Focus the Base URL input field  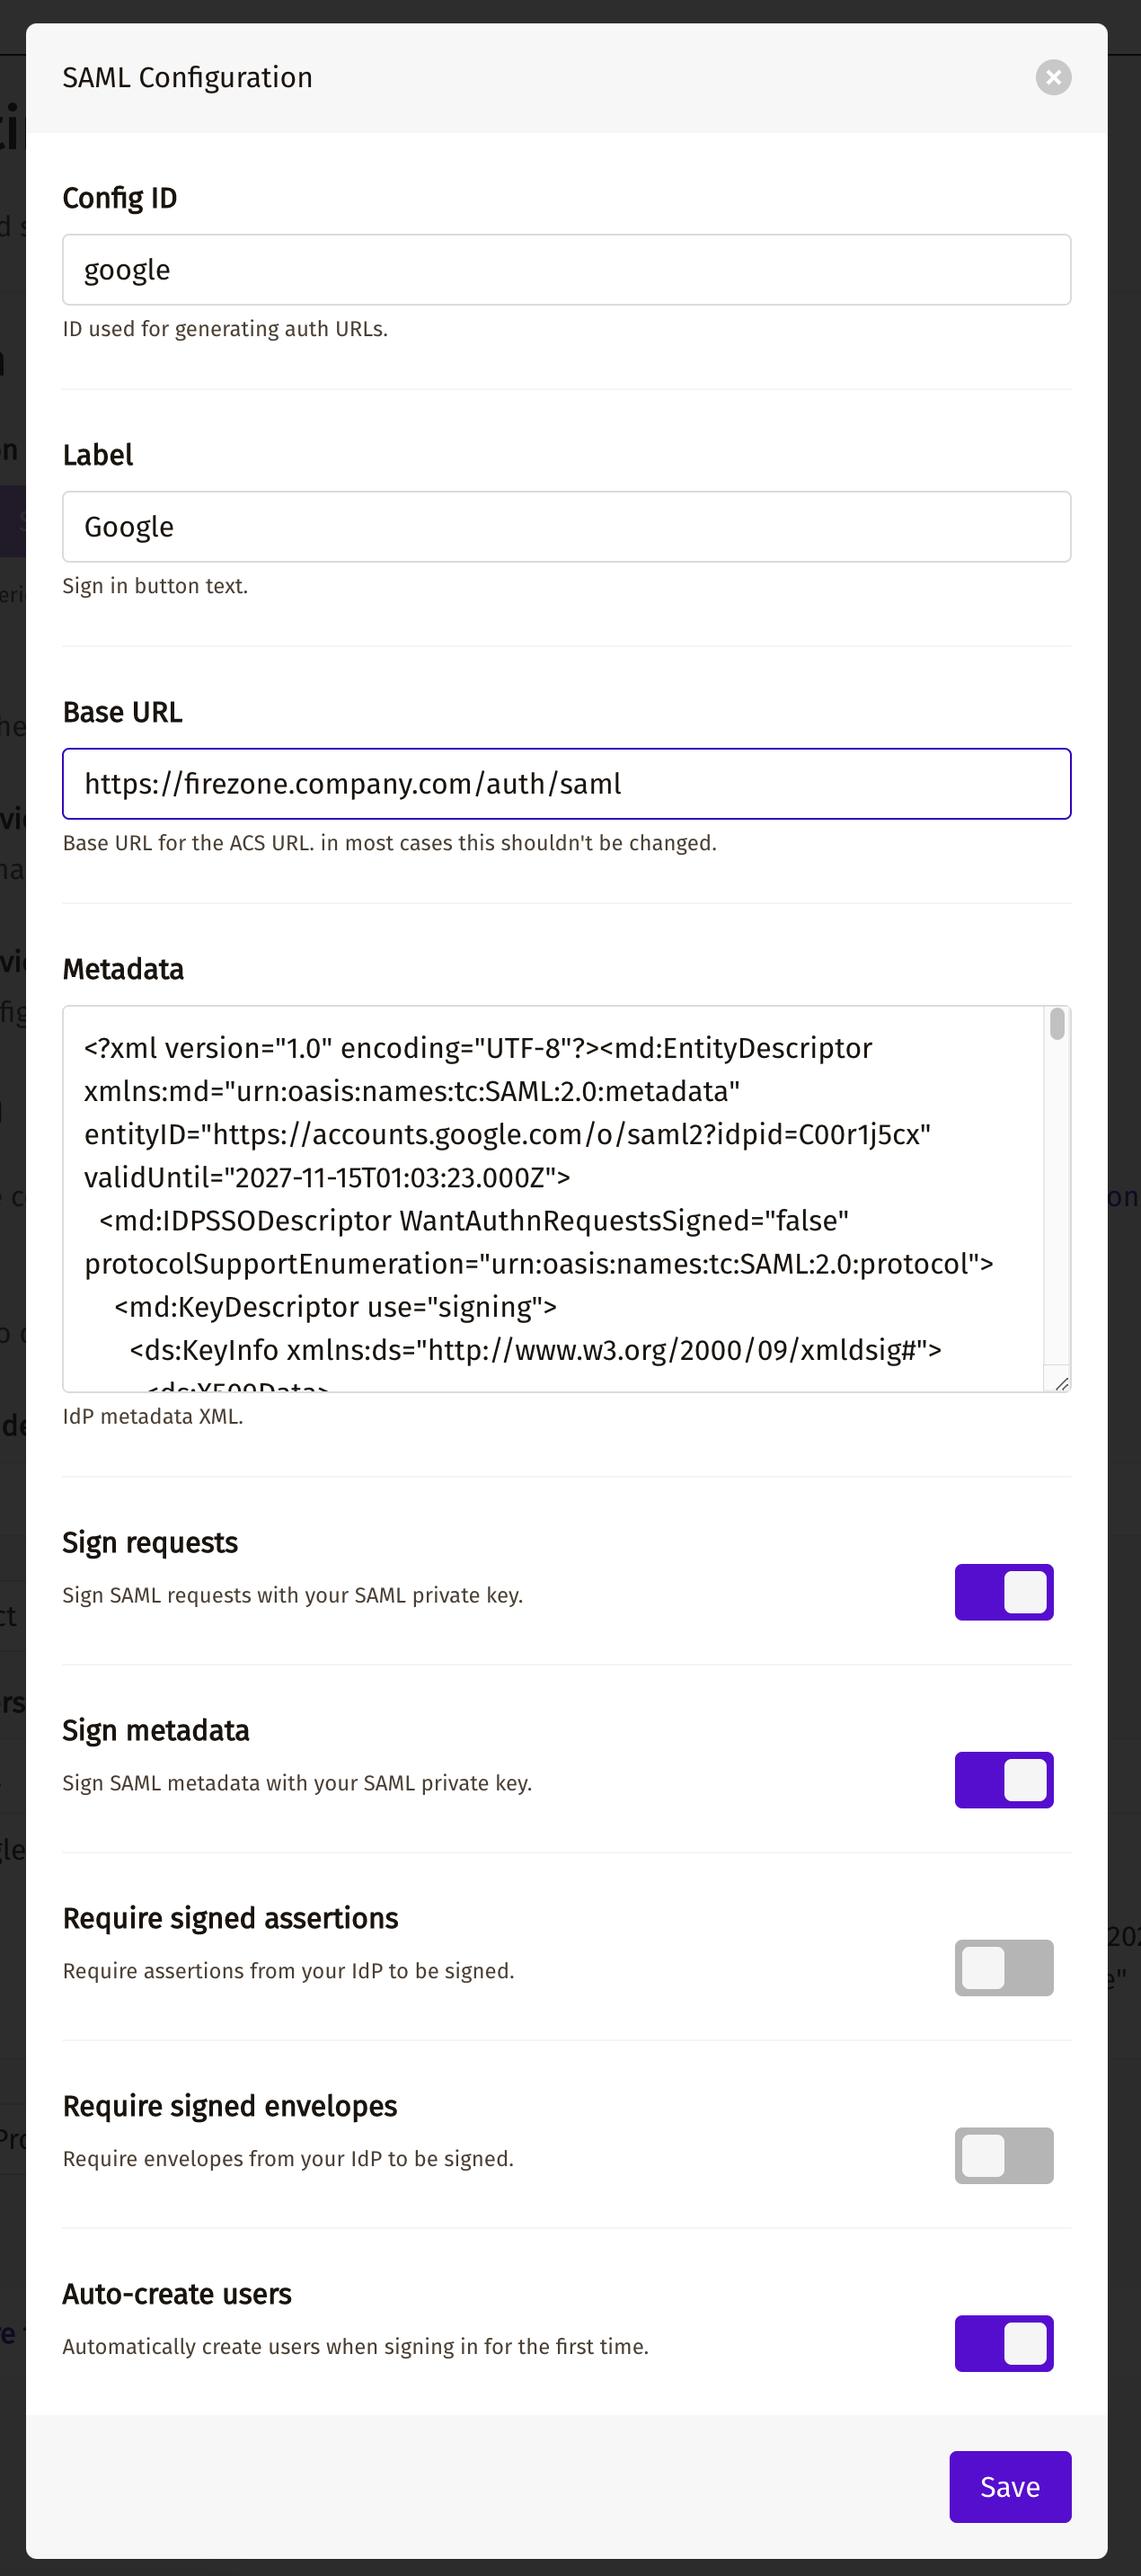tap(566, 784)
